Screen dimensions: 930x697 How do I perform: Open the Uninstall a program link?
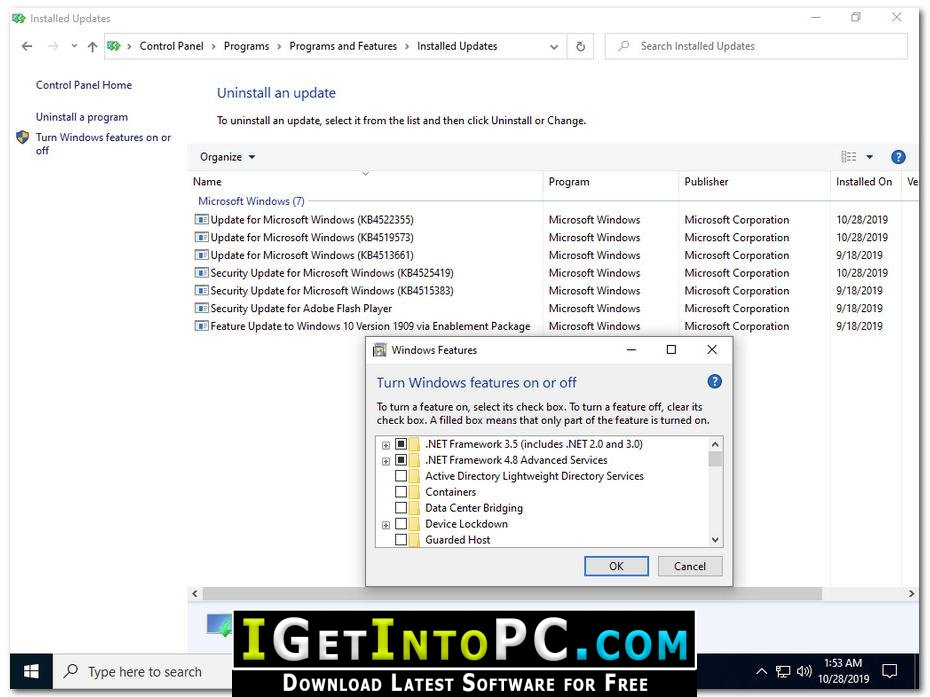[x=81, y=117]
